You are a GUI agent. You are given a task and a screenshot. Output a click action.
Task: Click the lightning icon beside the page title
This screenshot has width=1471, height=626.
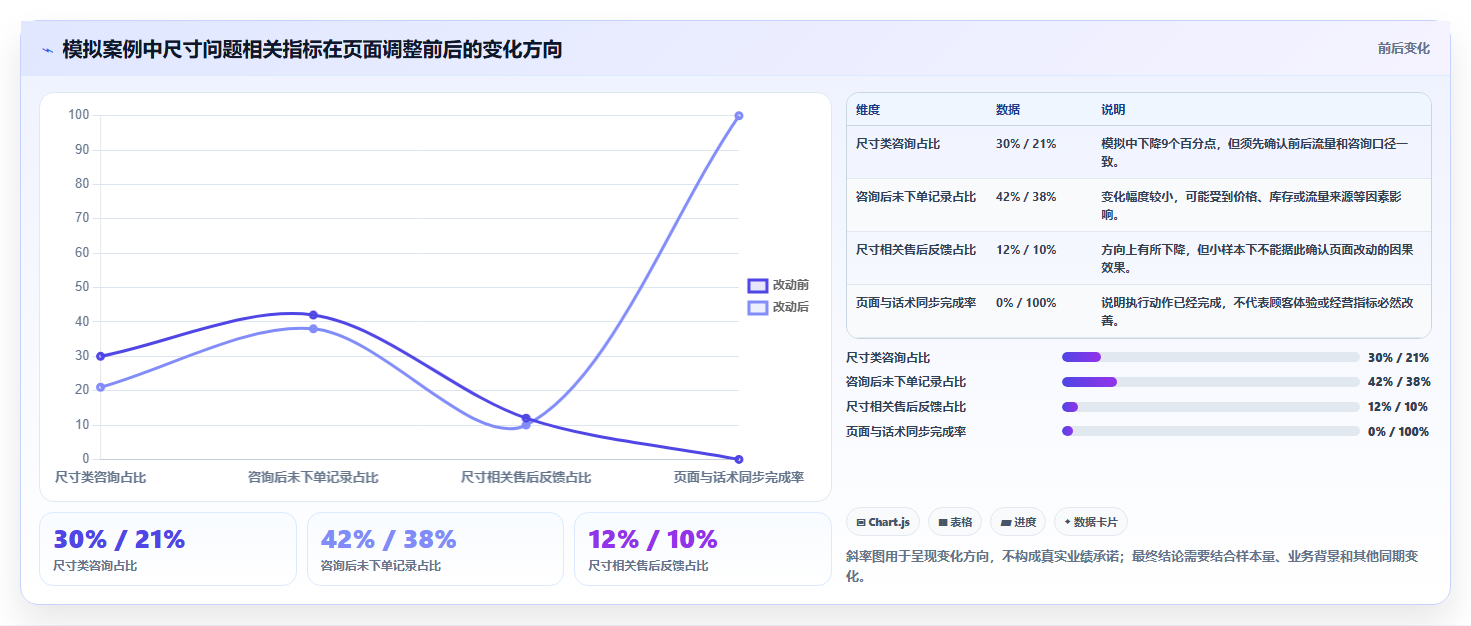coord(47,49)
